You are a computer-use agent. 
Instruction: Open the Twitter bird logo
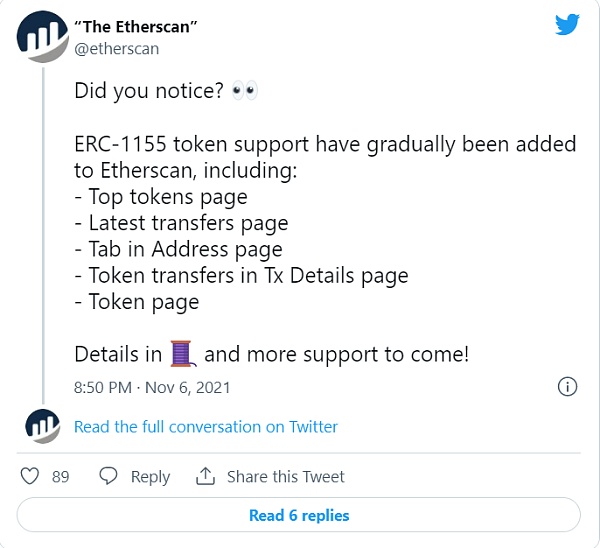tap(567, 25)
